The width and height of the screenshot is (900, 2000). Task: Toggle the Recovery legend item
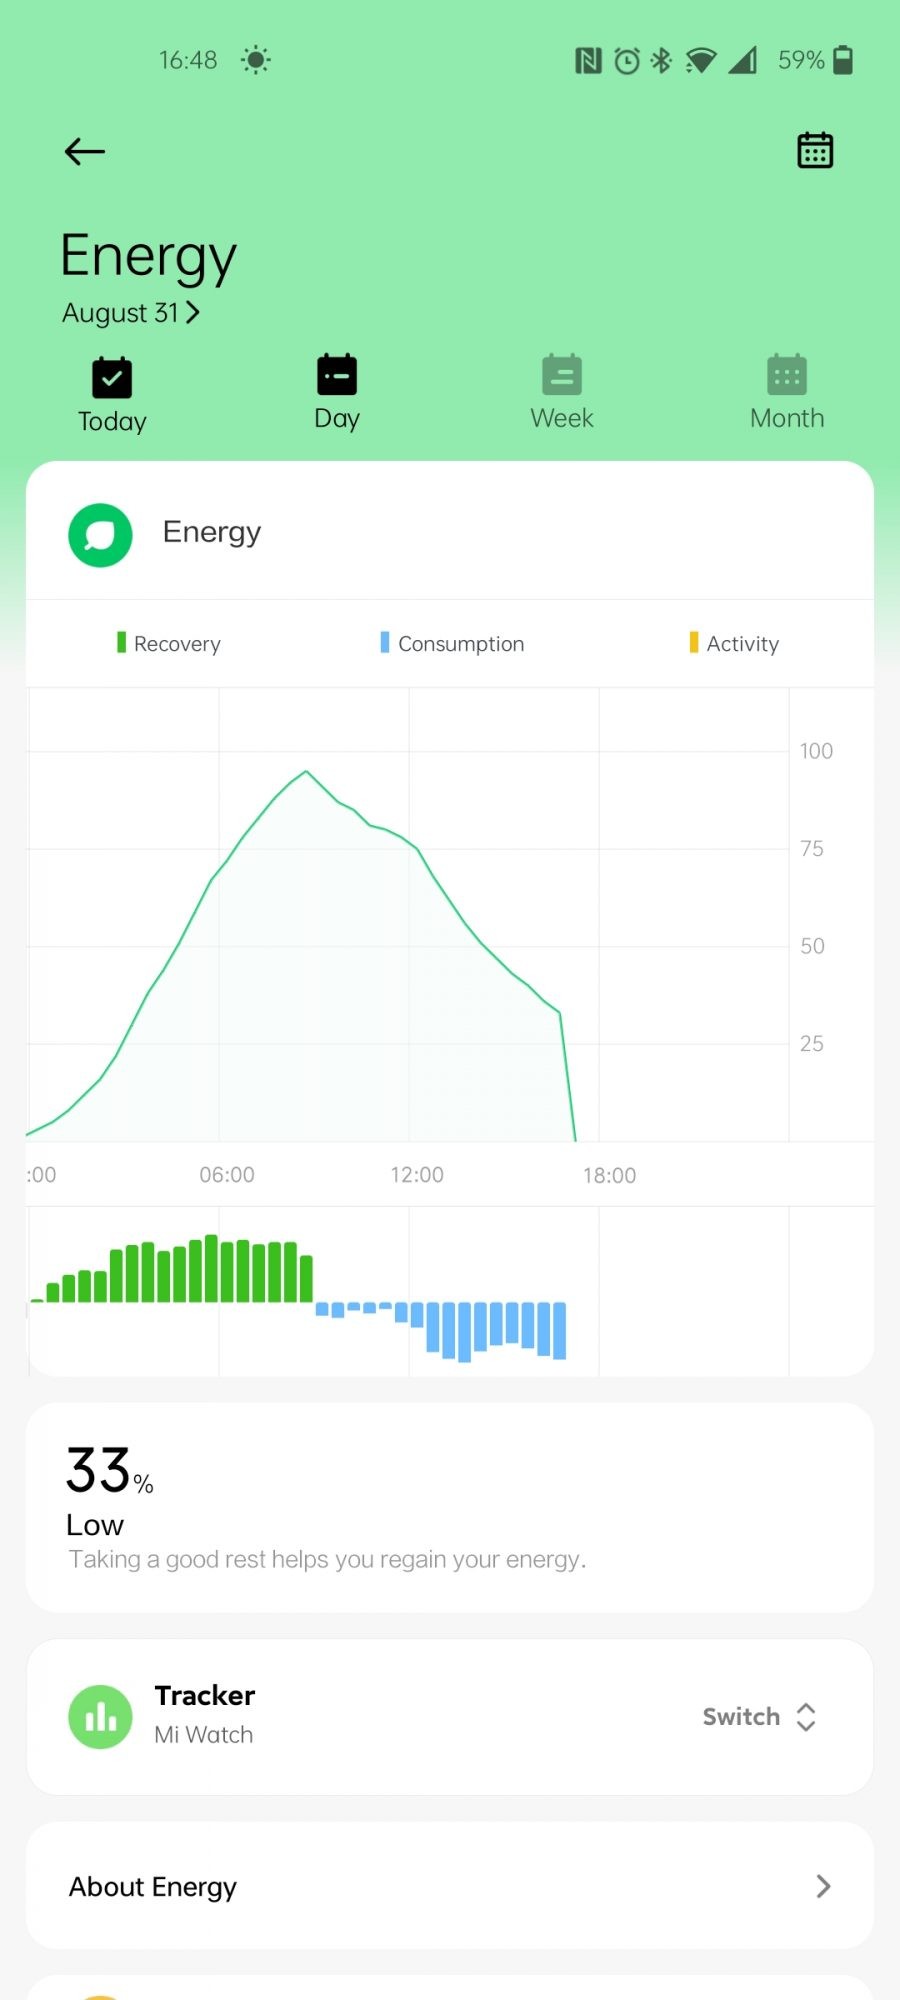click(x=169, y=643)
